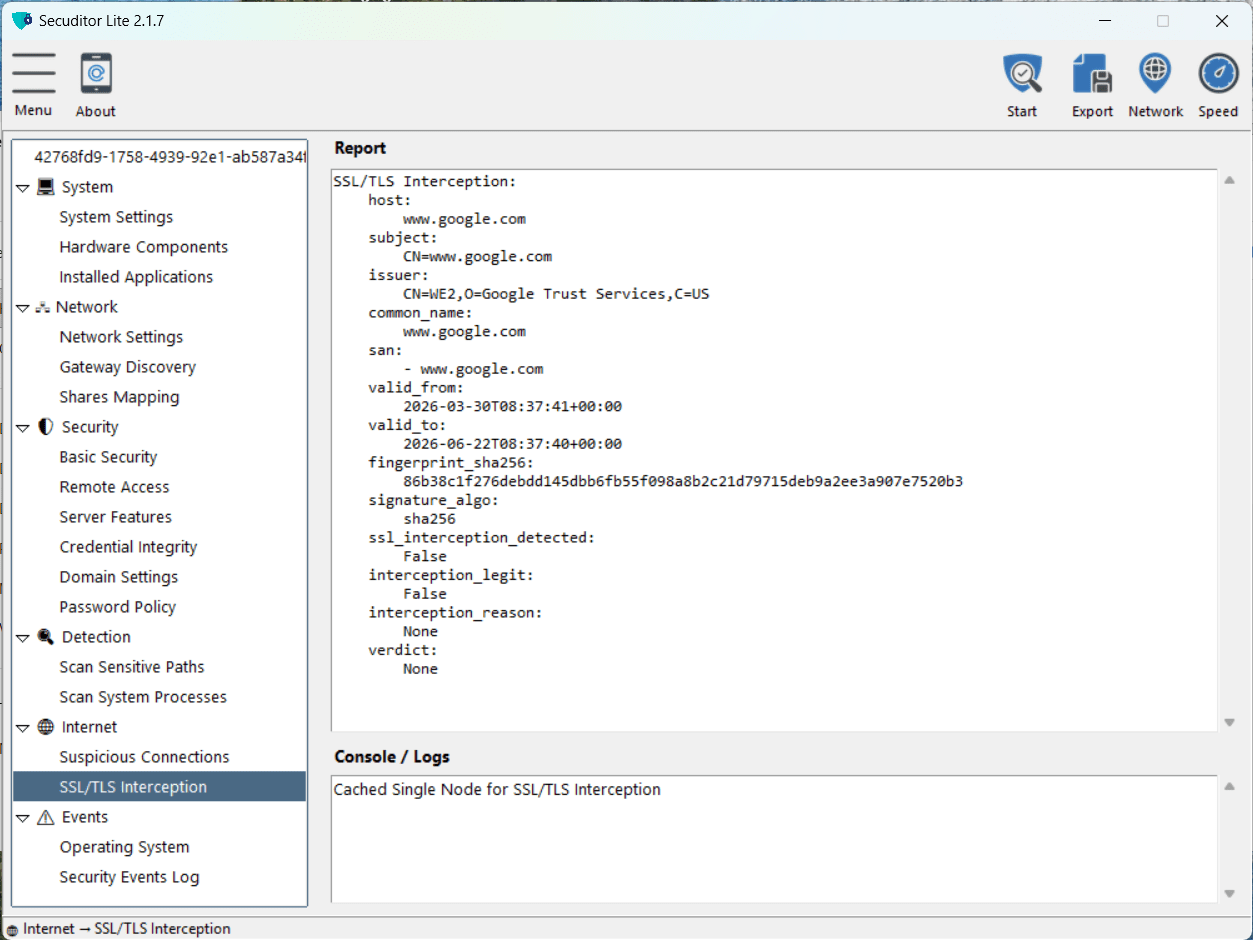Click the Internet globe icon in tree
Image resolution: width=1253 pixels, height=940 pixels.
click(46, 727)
